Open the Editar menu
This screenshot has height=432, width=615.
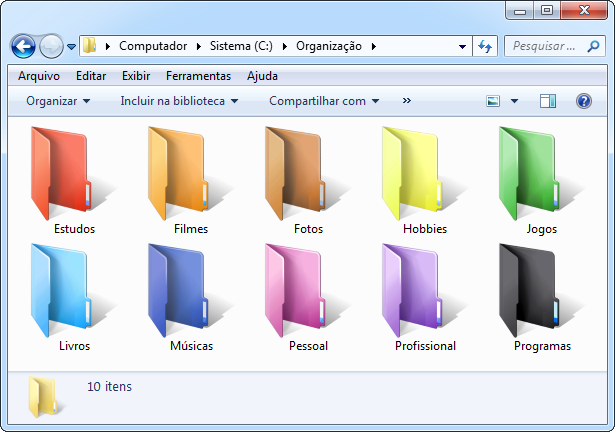(x=91, y=76)
